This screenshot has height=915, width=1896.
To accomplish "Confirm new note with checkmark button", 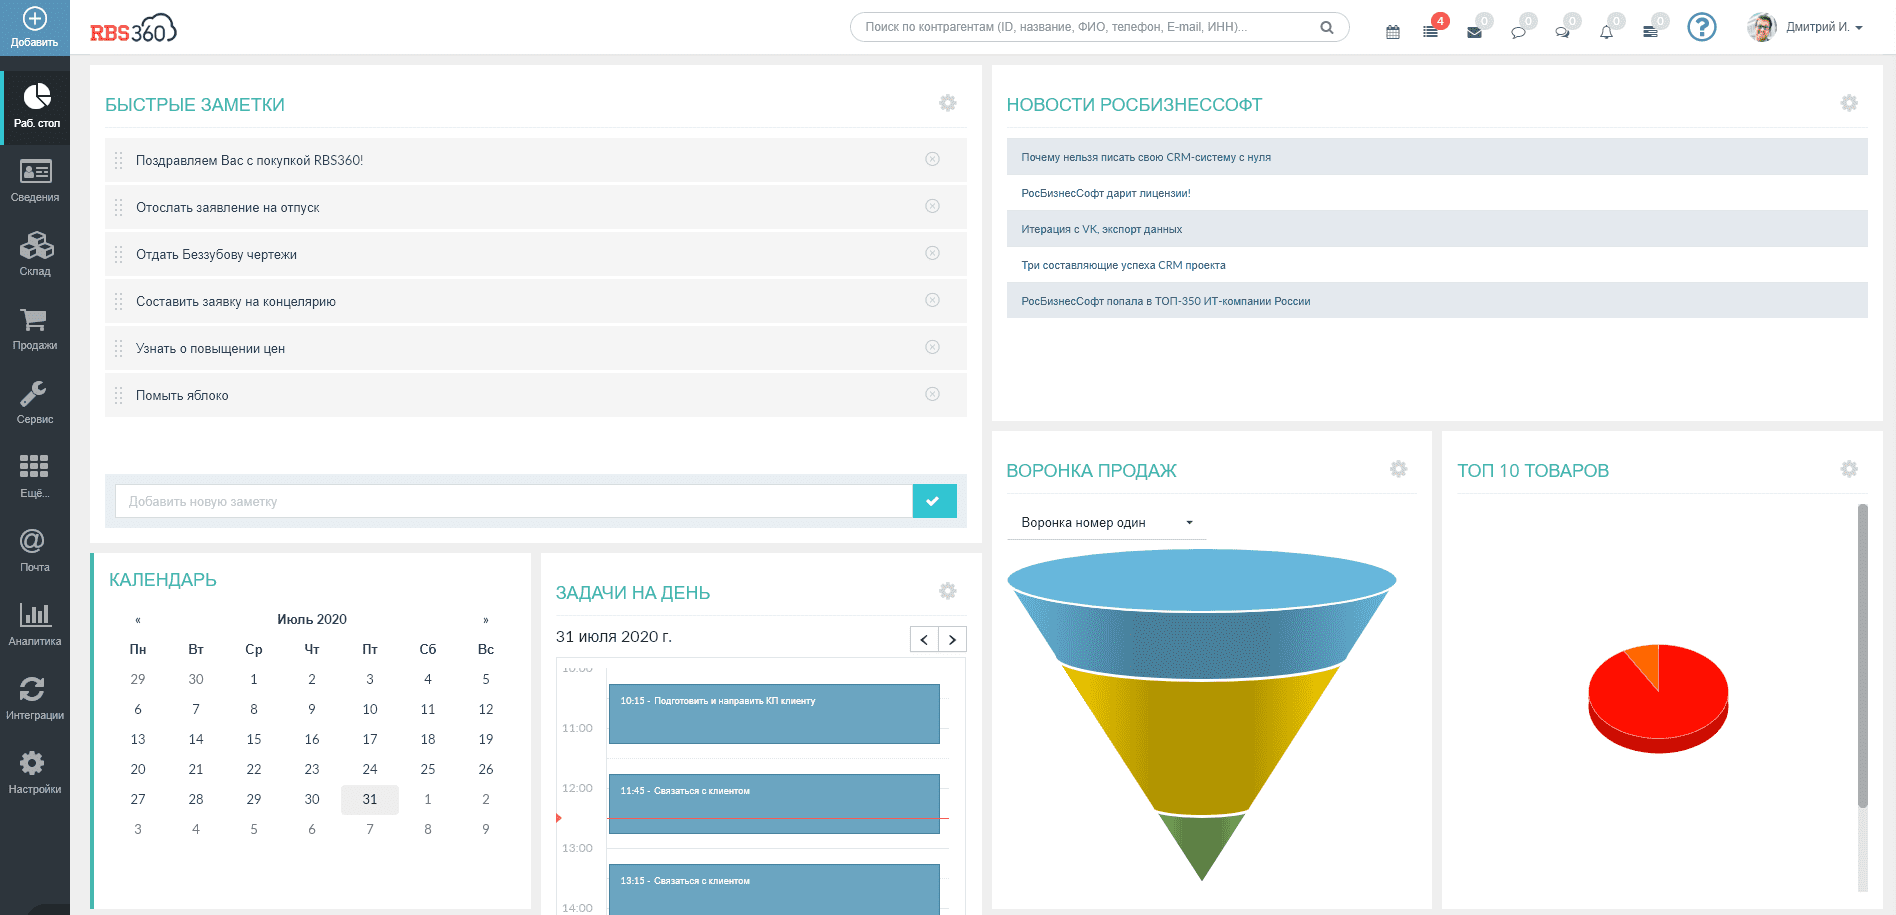I will 934,501.
